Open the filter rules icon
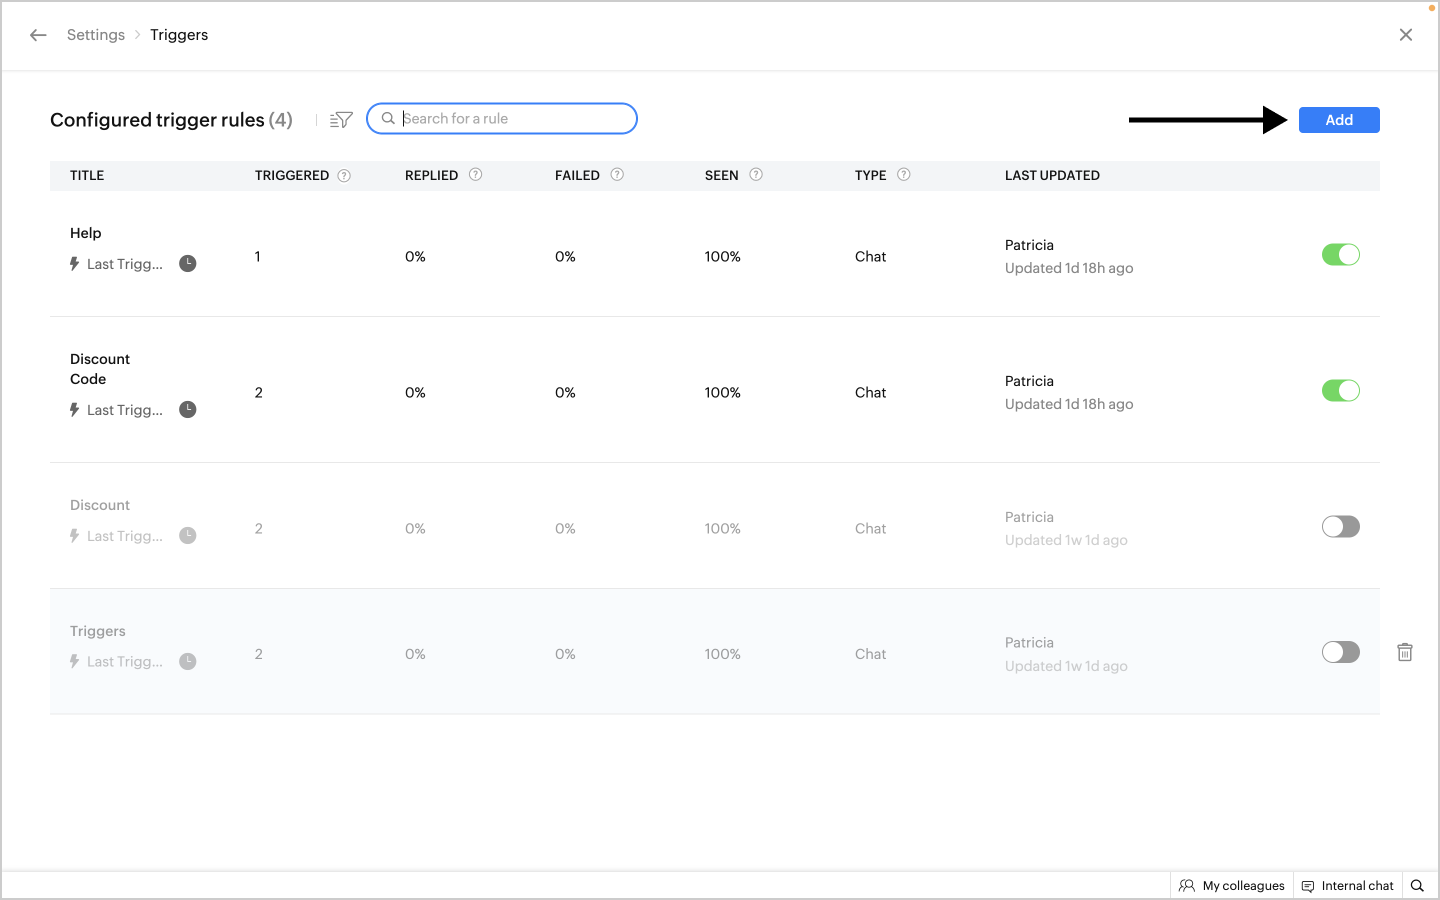This screenshot has height=900, width=1440. 341,120
